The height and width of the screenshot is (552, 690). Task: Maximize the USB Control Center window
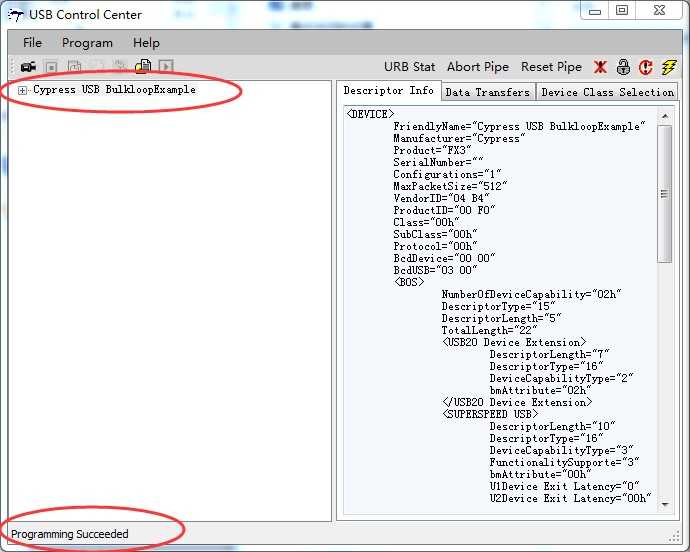621,10
